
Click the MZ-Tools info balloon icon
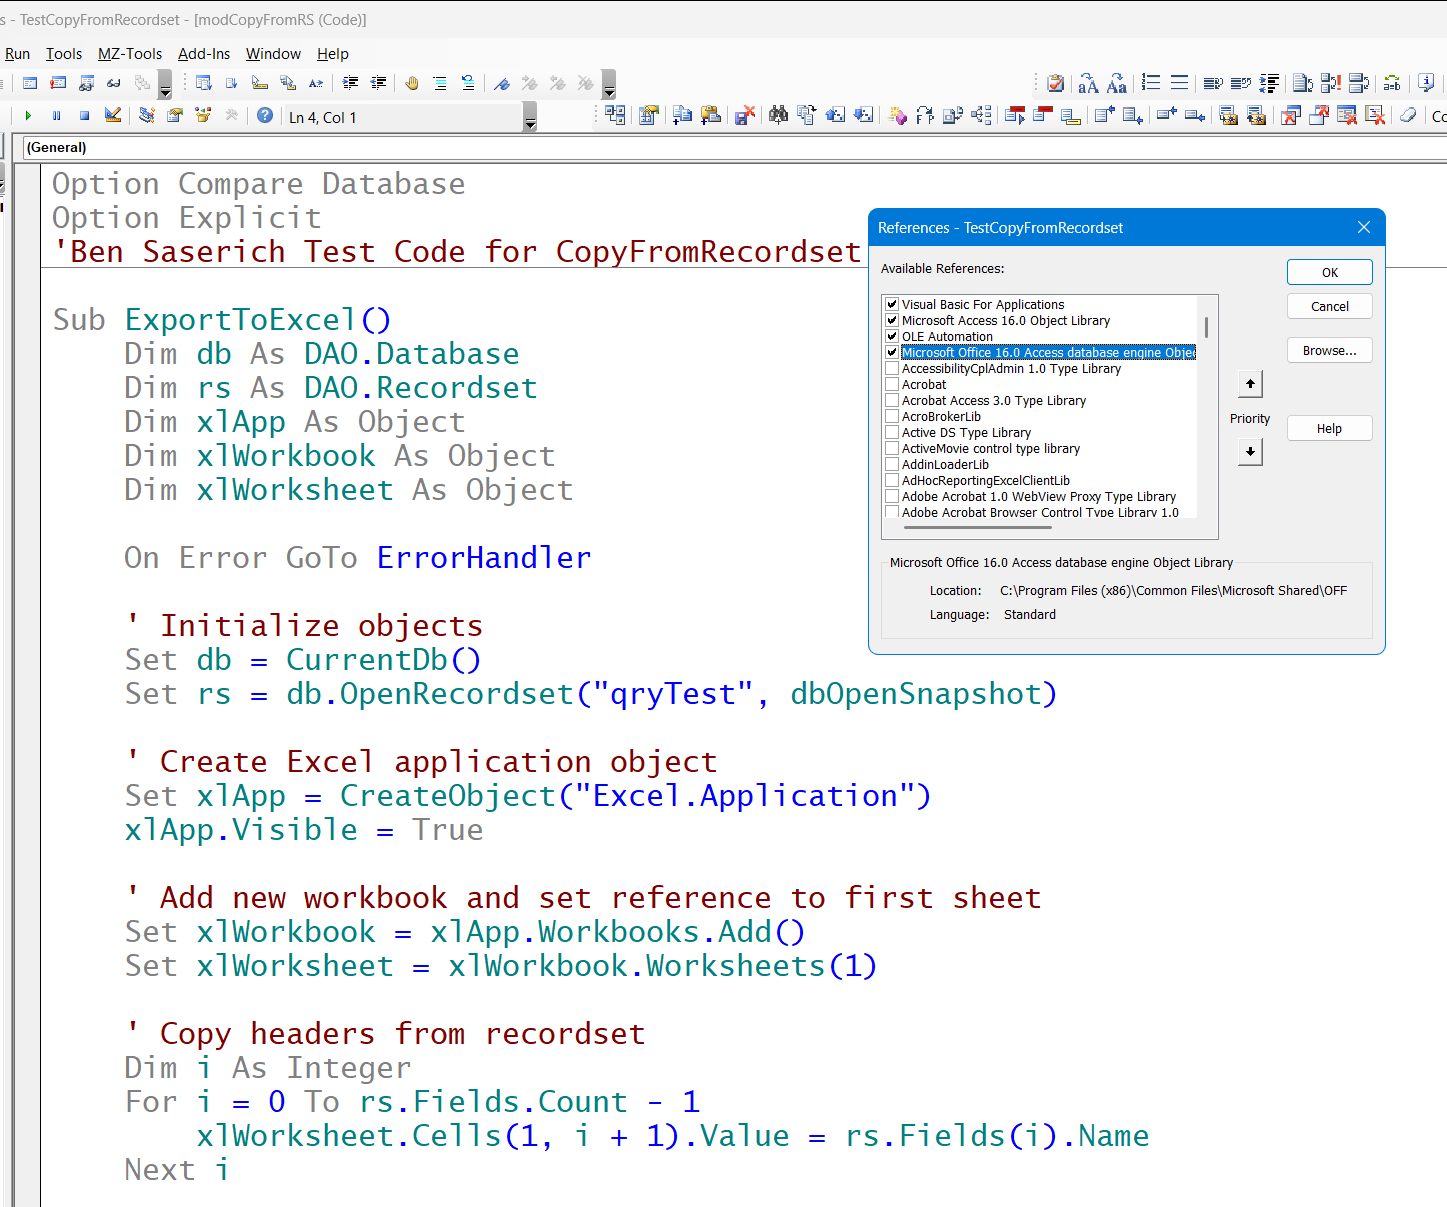pyautogui.click(x=1427, y=83)
